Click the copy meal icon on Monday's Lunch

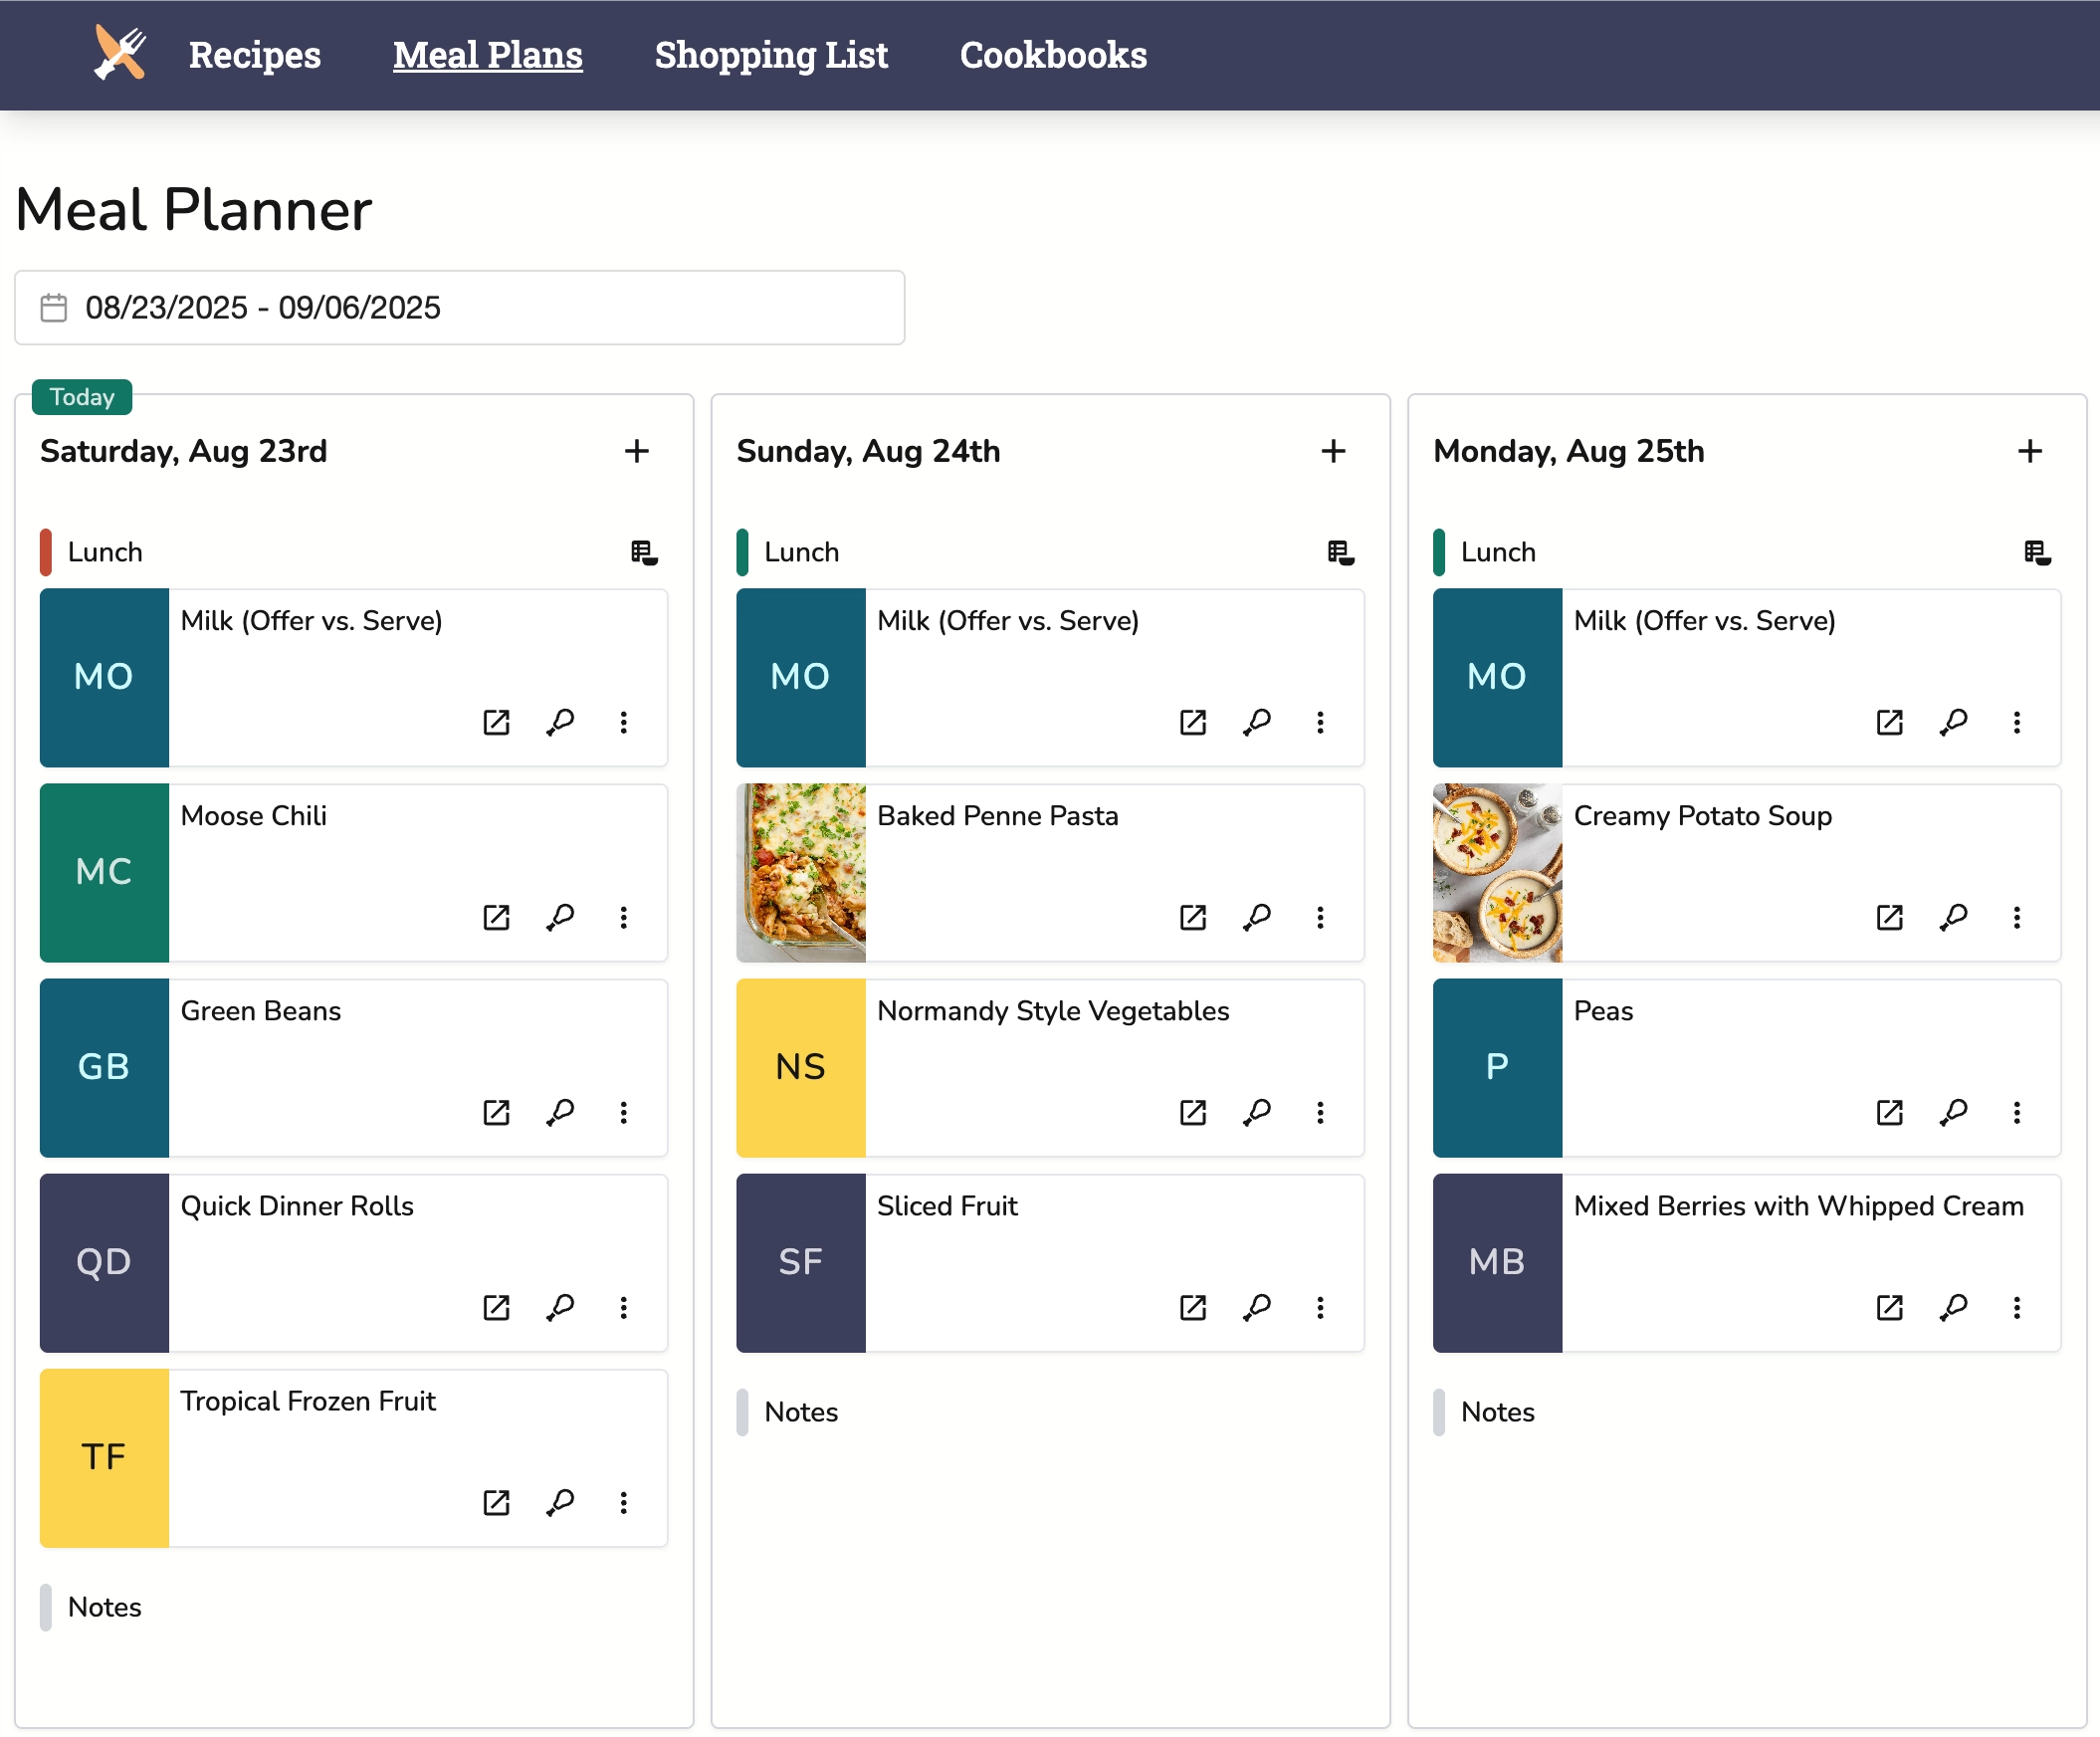(2036, 553)
